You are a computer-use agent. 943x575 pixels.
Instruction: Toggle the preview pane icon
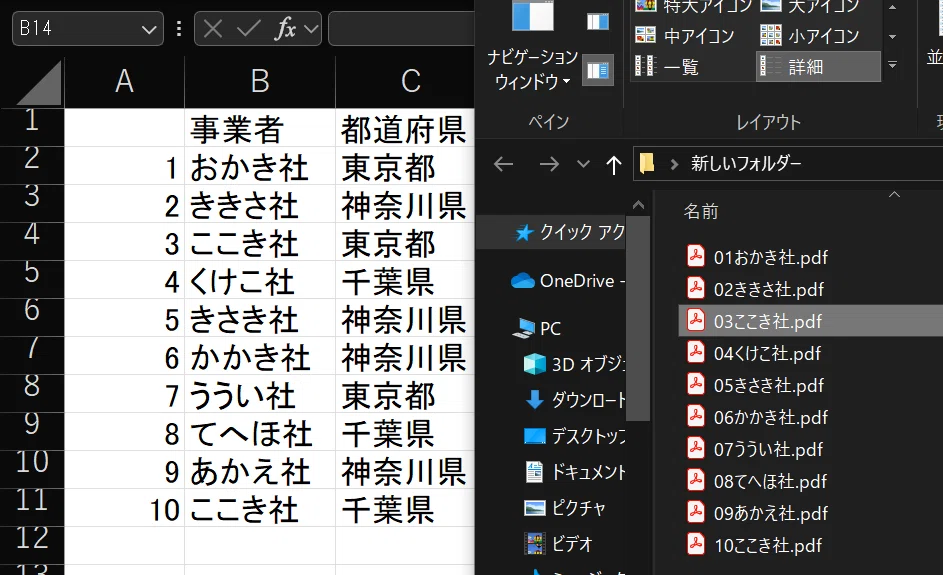point(597,22)
